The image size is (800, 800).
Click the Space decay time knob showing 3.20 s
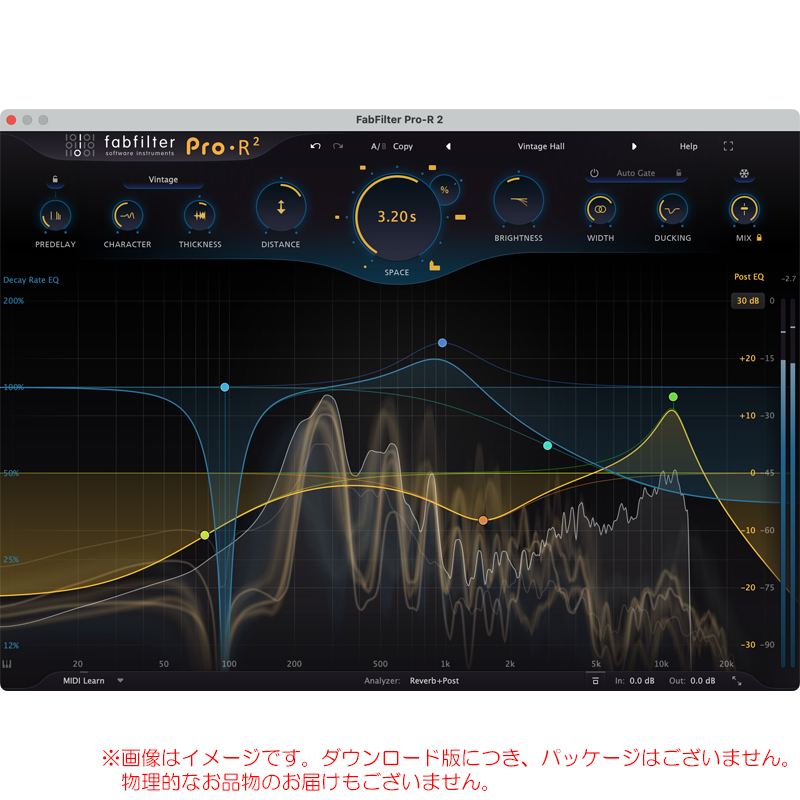397,216
